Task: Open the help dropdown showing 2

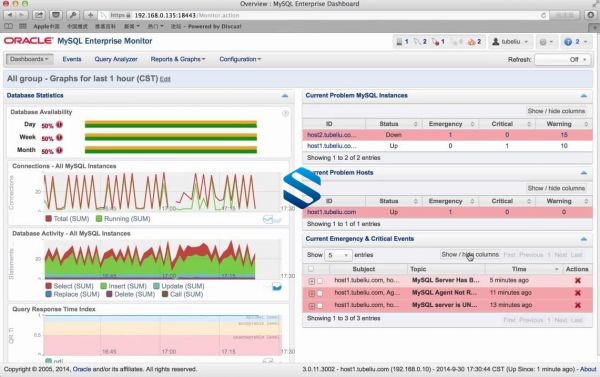Action: [576, 42]
